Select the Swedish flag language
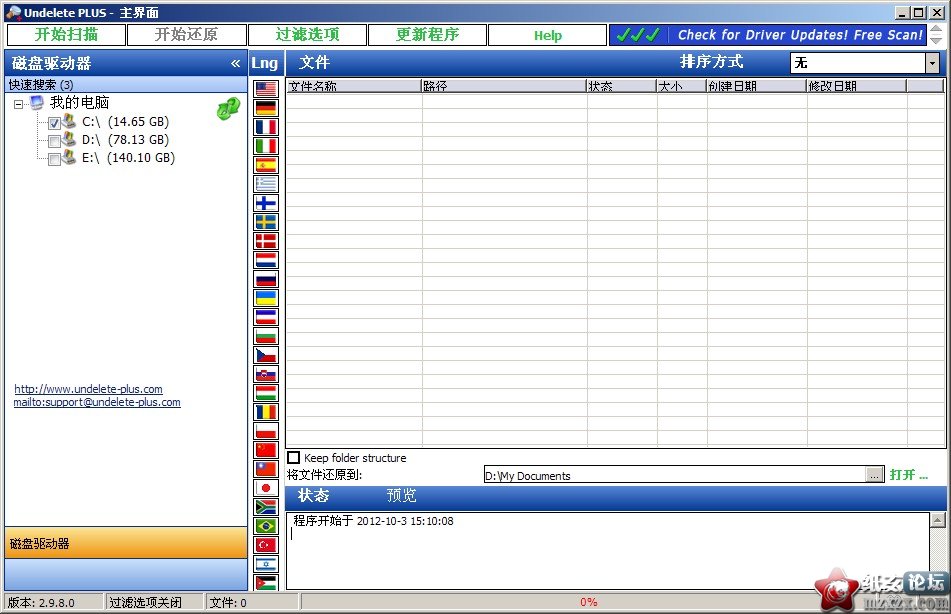 (x=266, y=222)
